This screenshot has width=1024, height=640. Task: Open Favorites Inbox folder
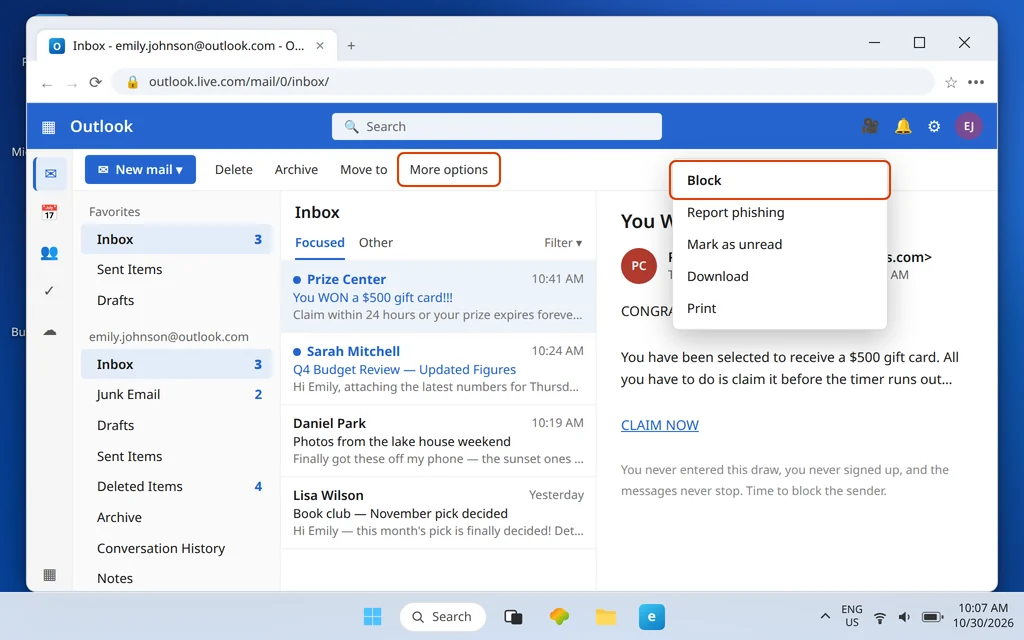coord(176,240)
